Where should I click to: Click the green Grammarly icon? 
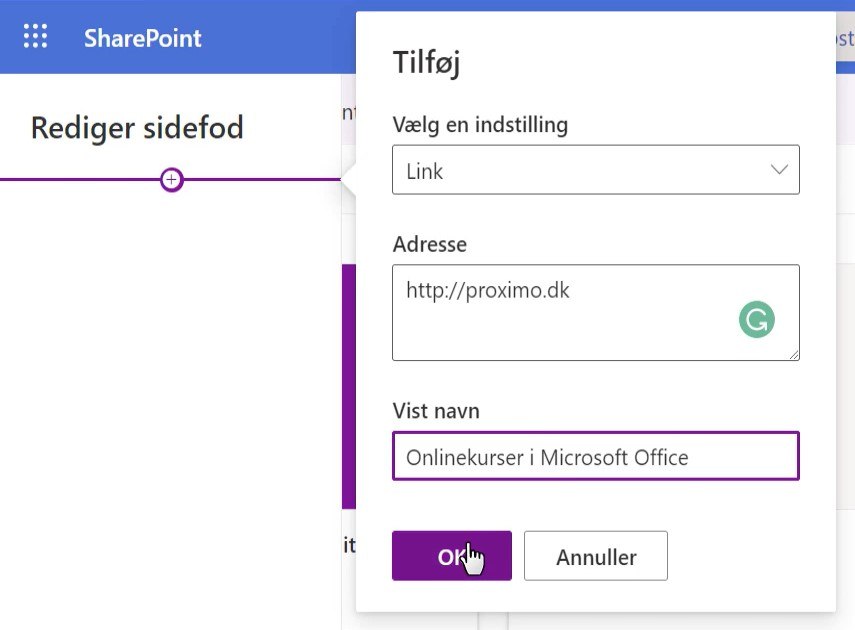[757, 320]
